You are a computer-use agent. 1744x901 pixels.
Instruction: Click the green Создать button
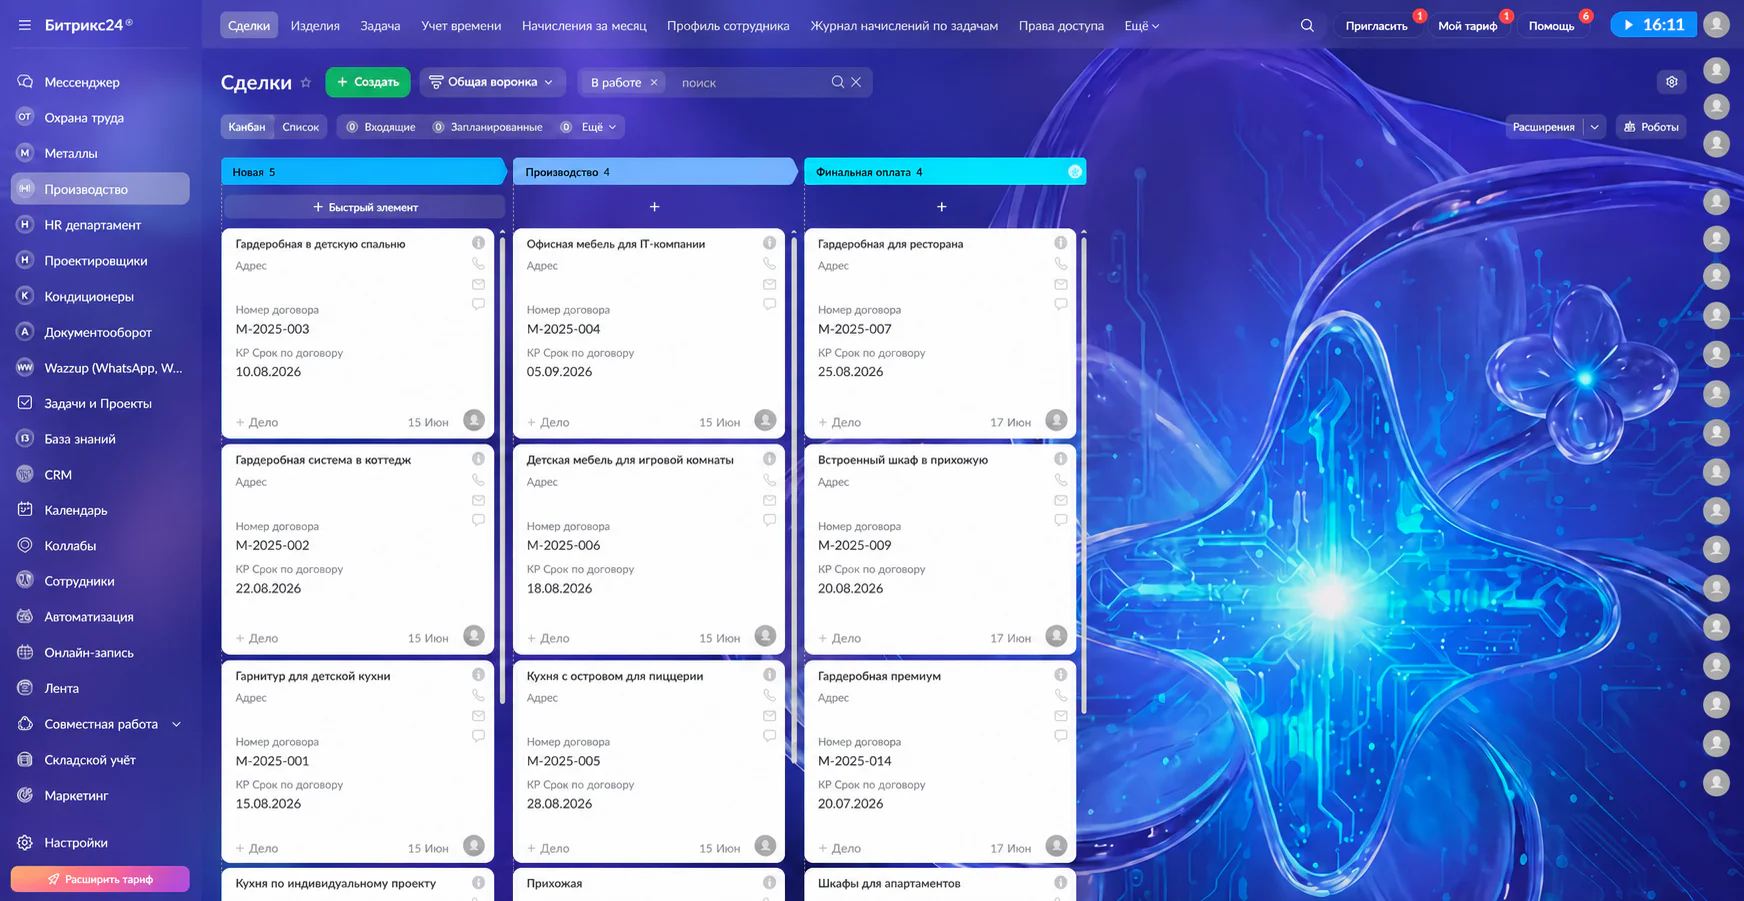pyautogui.click(x=368, y=82)
